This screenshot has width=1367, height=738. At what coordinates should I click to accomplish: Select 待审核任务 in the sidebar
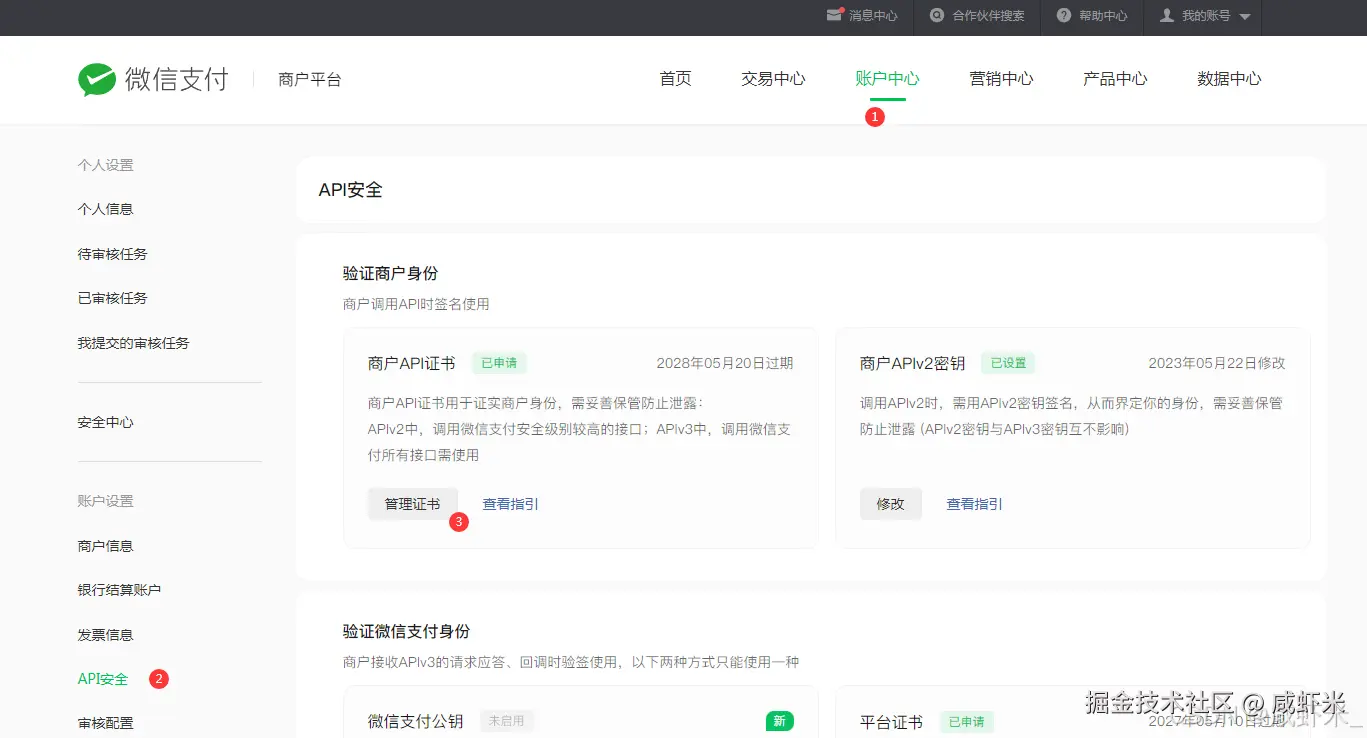pyautogui.click(x=112, y=254)
